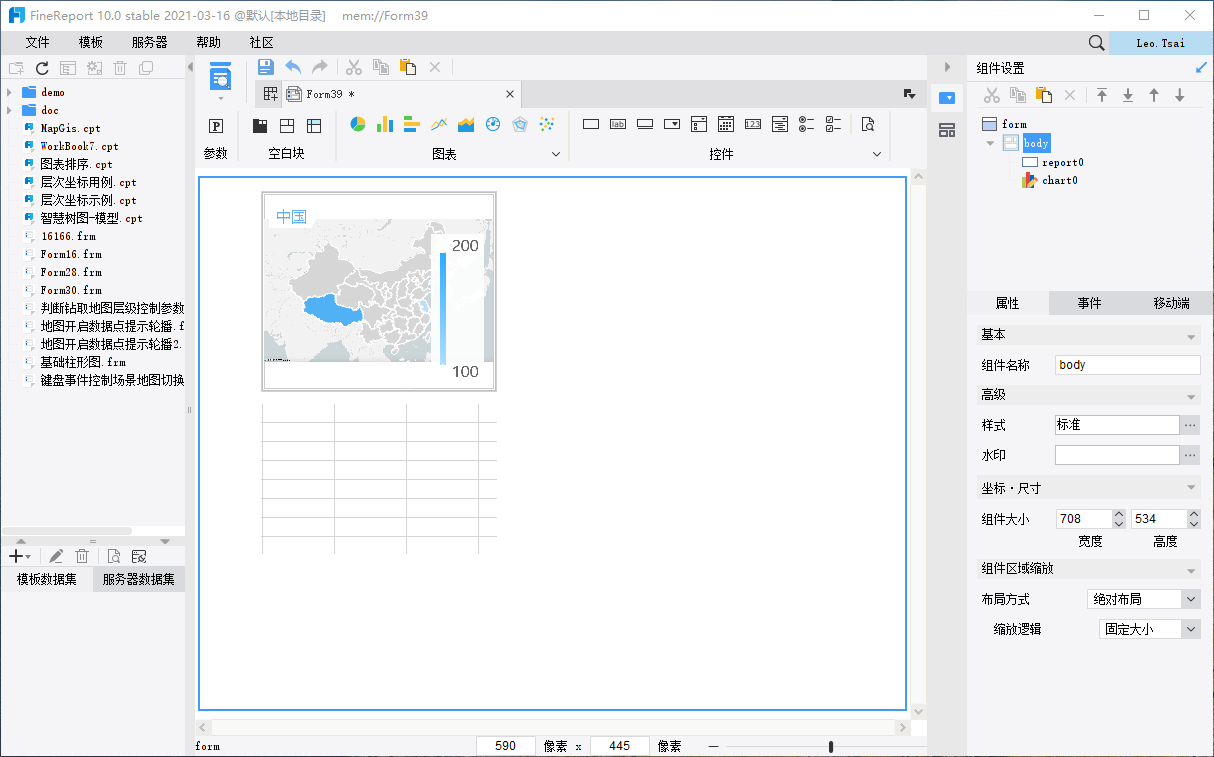Insert a gauge chart from the chart toolbar

pos(493,125)
